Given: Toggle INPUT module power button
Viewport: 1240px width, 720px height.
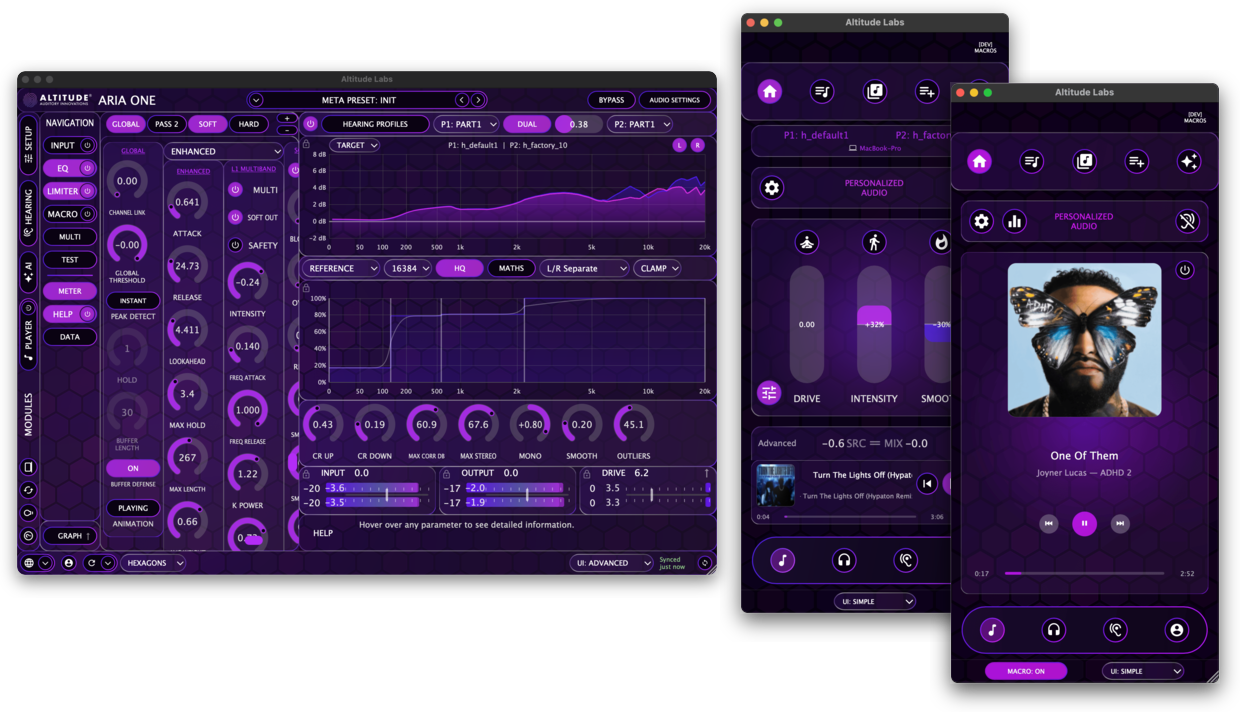Looking at the screenshot, I should click(x=87, y=146).
